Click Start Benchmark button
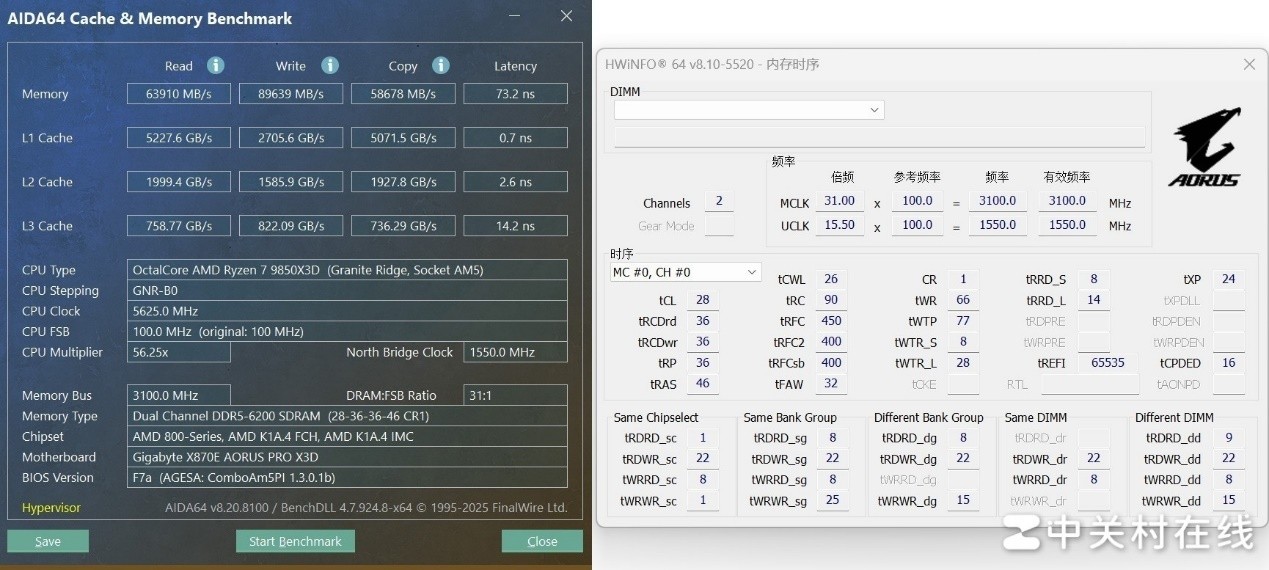 tap(295, 541)
